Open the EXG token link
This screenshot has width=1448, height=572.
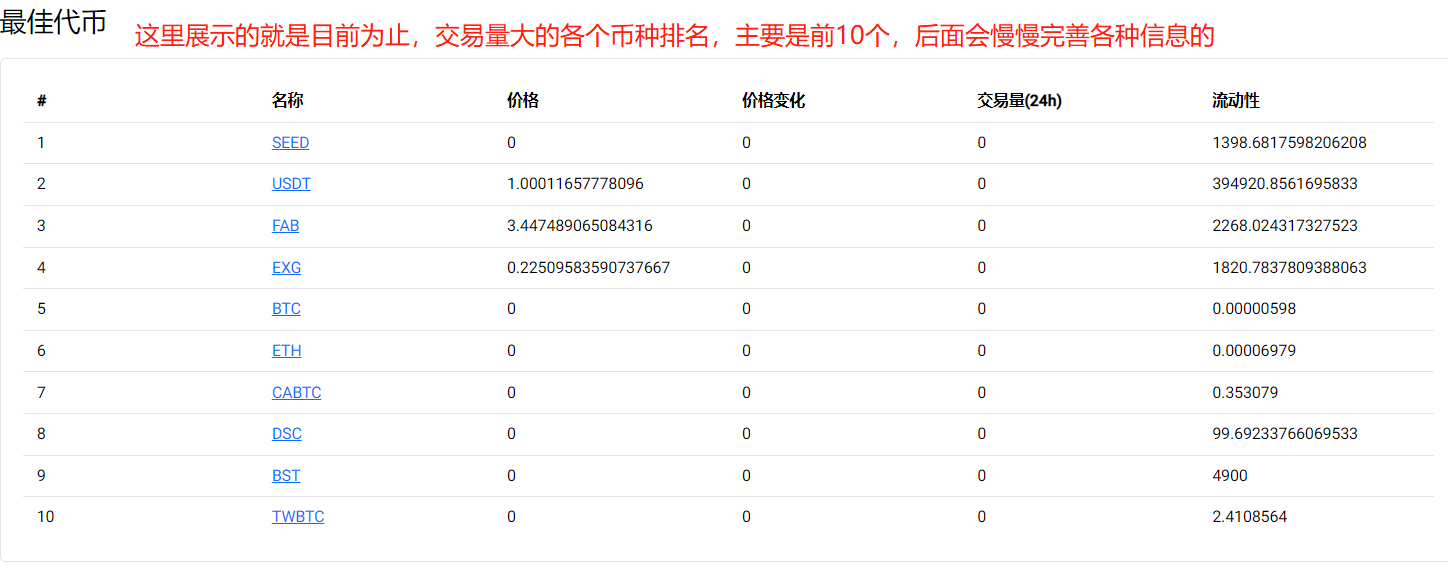pos(286,268)
